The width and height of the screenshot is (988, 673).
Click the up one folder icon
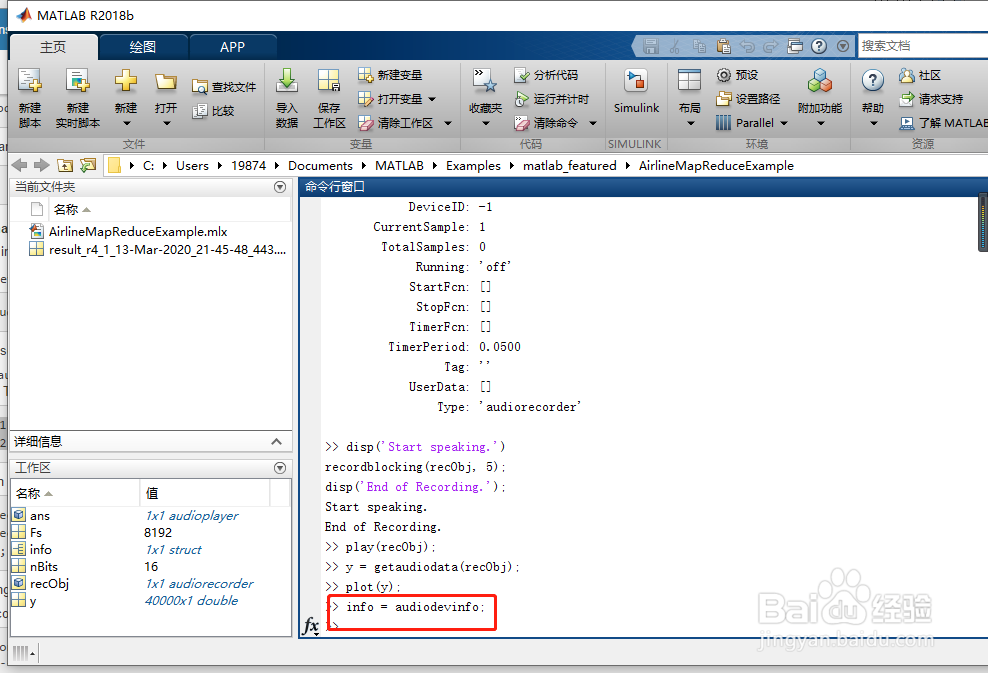coord(65,165)
